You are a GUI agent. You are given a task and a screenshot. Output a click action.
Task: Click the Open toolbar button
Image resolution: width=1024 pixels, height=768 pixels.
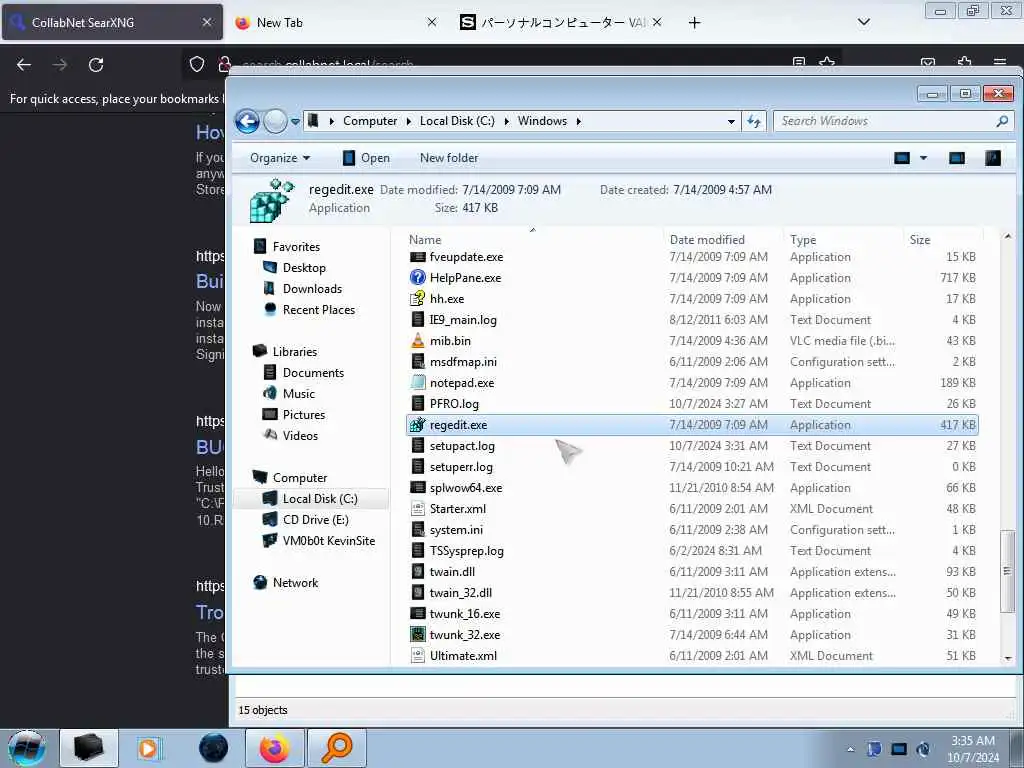click(366, 158)
